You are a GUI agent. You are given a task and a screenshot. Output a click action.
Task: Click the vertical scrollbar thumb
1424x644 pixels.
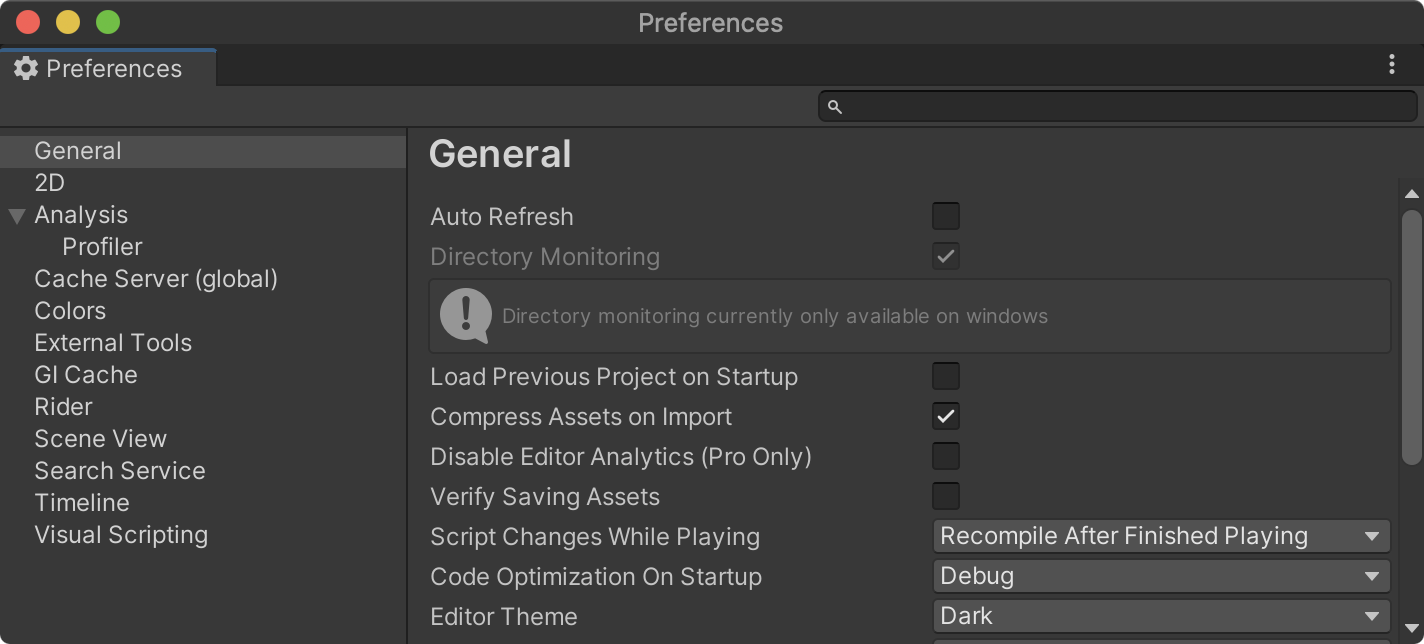tap(1412, 336)
